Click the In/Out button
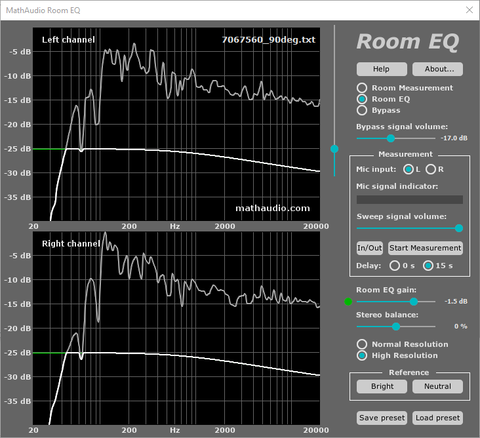The width and height of the screenshot is (480, 438). coord(370,248)
